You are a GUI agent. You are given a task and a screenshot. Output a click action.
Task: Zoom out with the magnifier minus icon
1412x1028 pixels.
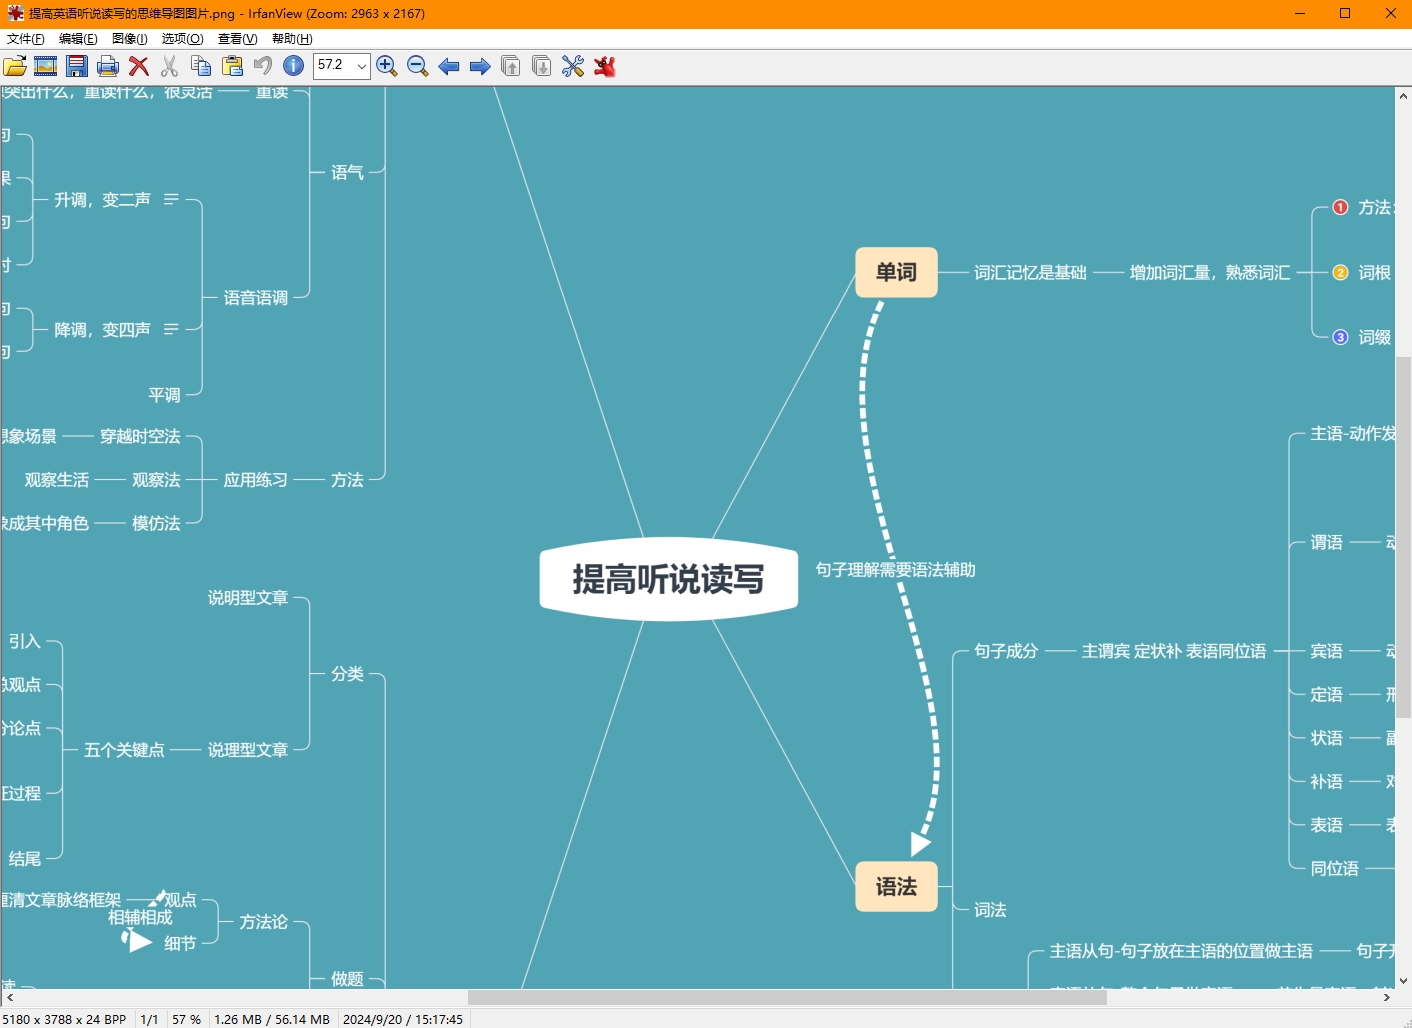pyautogui.click(x=418, y=67)
